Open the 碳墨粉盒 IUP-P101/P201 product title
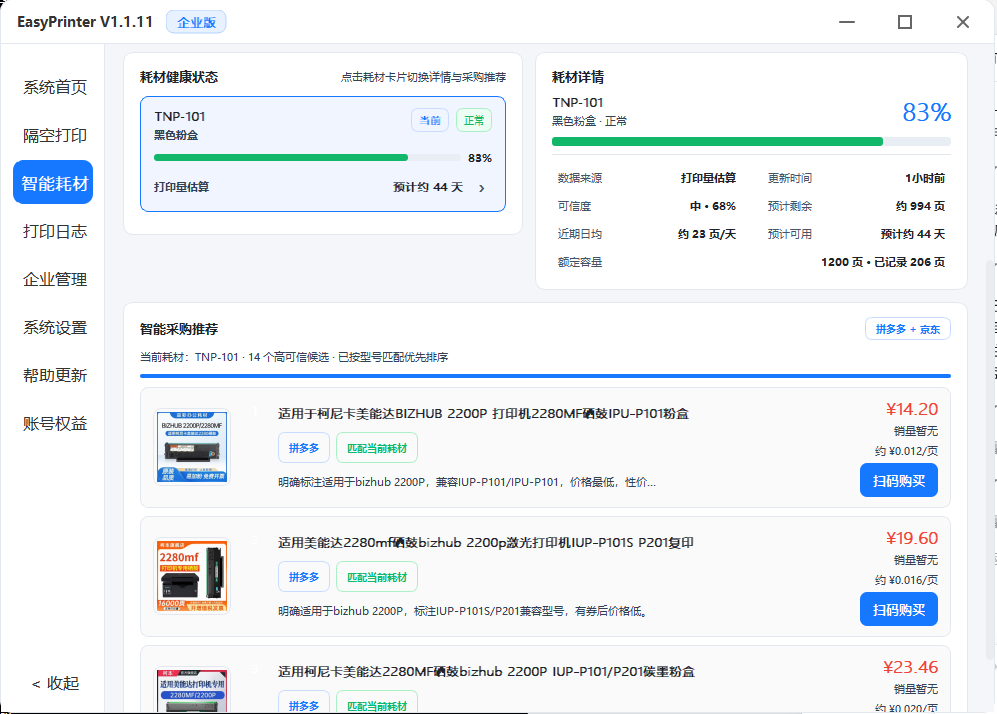 tap(486, 672)
